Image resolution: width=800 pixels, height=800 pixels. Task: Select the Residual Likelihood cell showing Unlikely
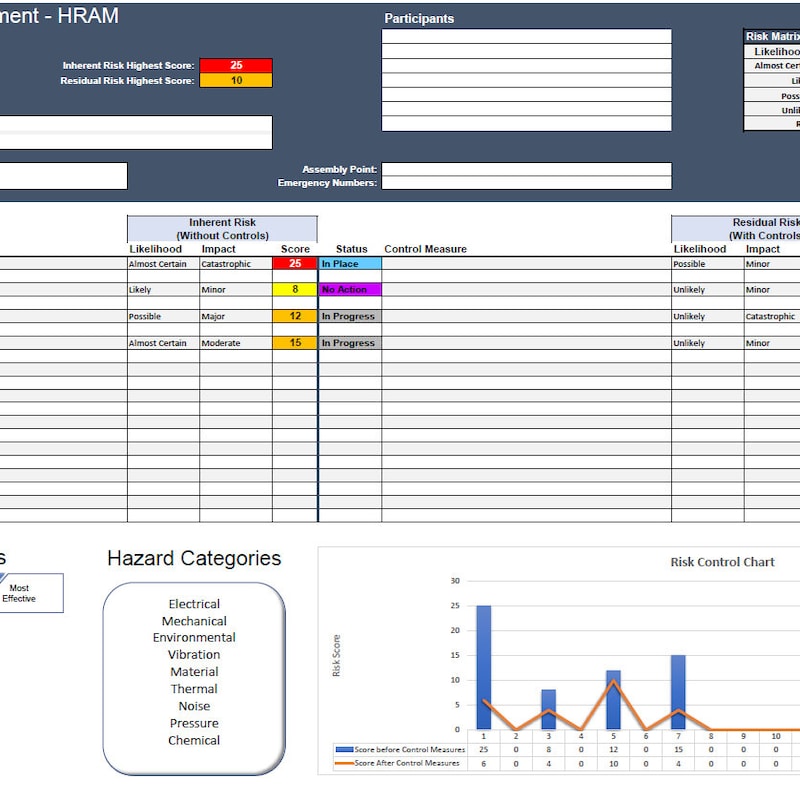click(700, 290)
